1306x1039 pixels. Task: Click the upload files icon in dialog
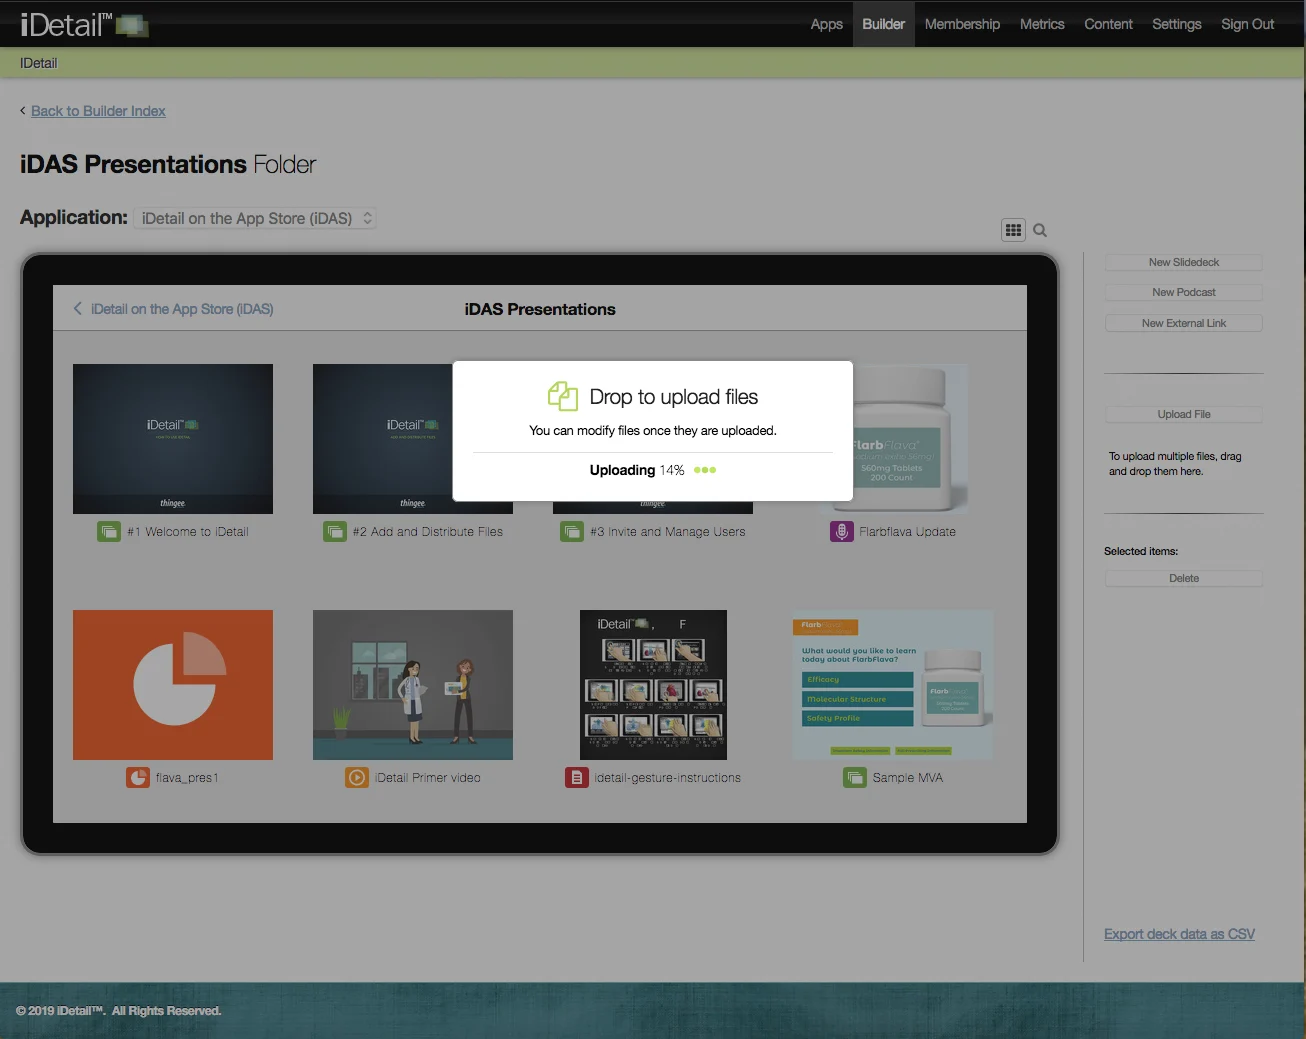[x=563, y=397]
